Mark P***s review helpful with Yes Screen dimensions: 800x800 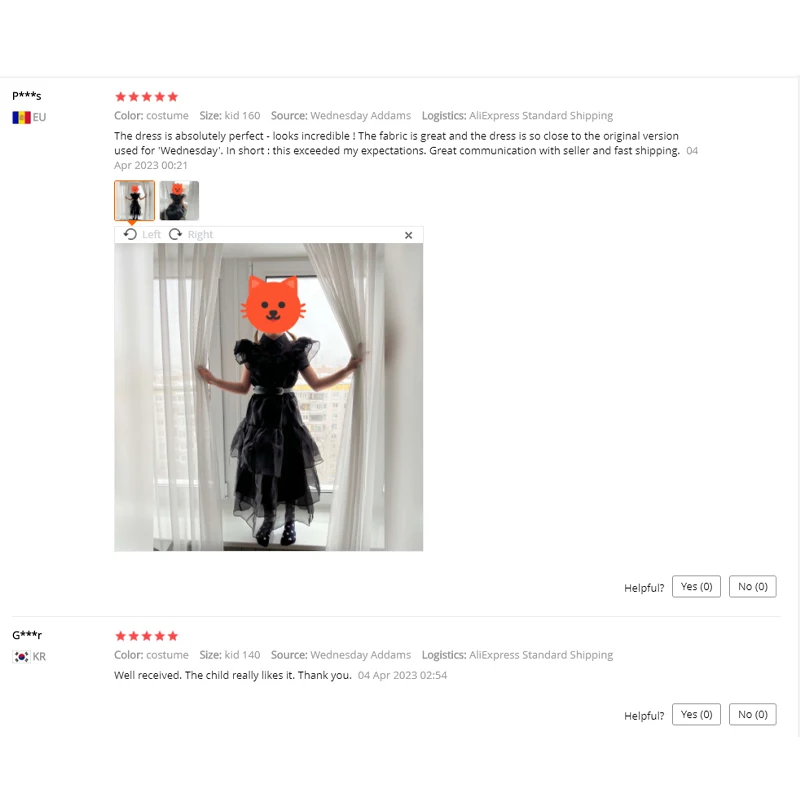click(696, 587)
